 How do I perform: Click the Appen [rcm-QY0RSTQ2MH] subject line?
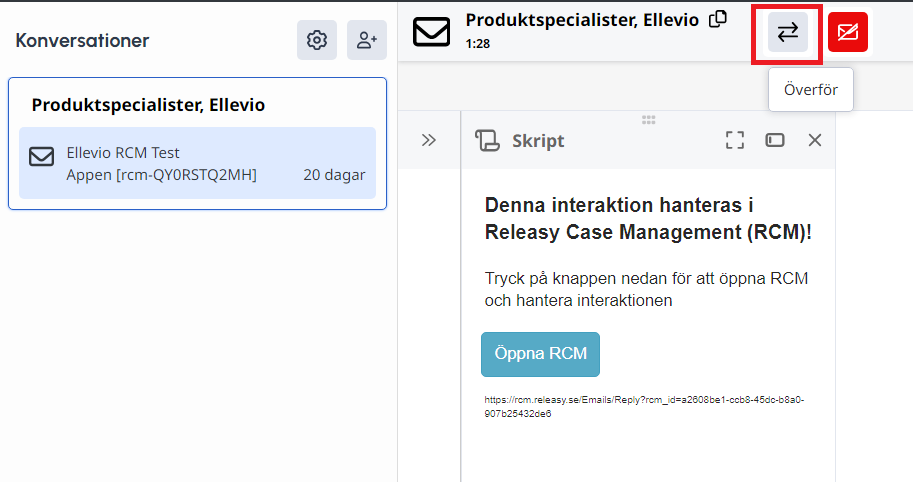(161, 175)
